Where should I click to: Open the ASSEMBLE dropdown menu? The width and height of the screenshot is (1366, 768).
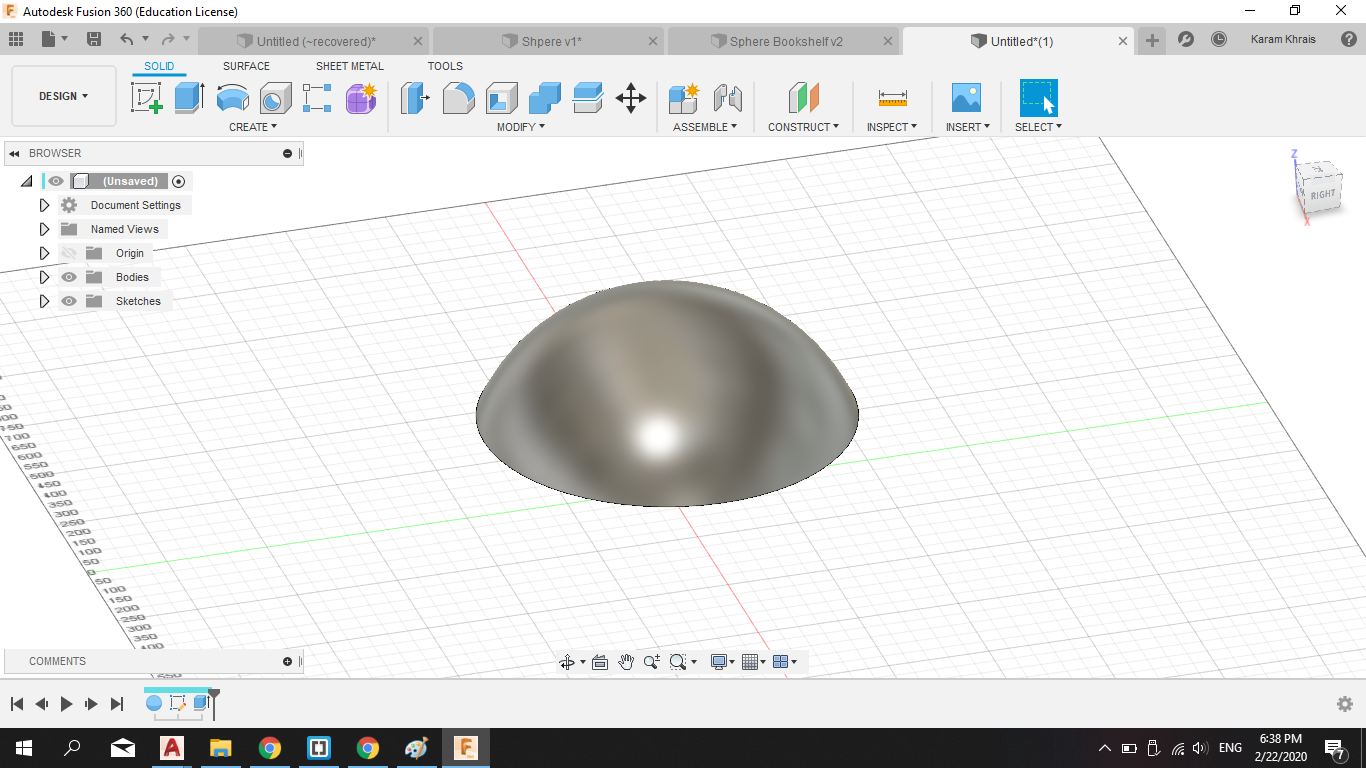(x=705, y=127)
